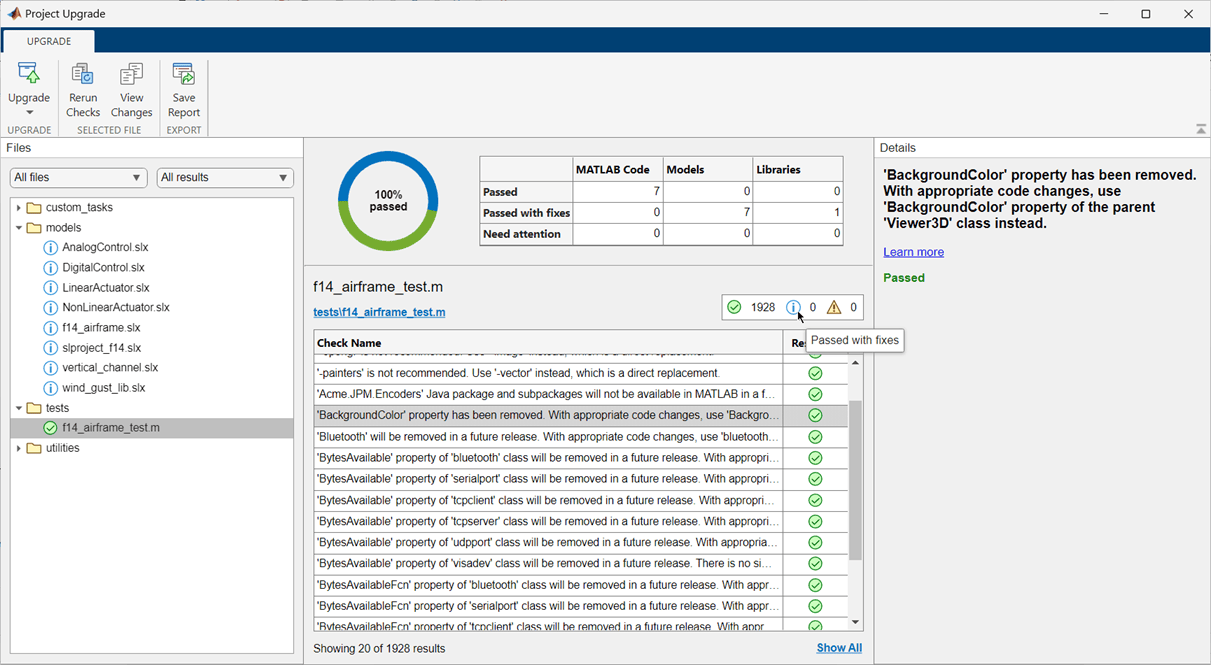Click the Rerun Checks icon
Screen dimensions: 1211x665
(x=83, y=75)
